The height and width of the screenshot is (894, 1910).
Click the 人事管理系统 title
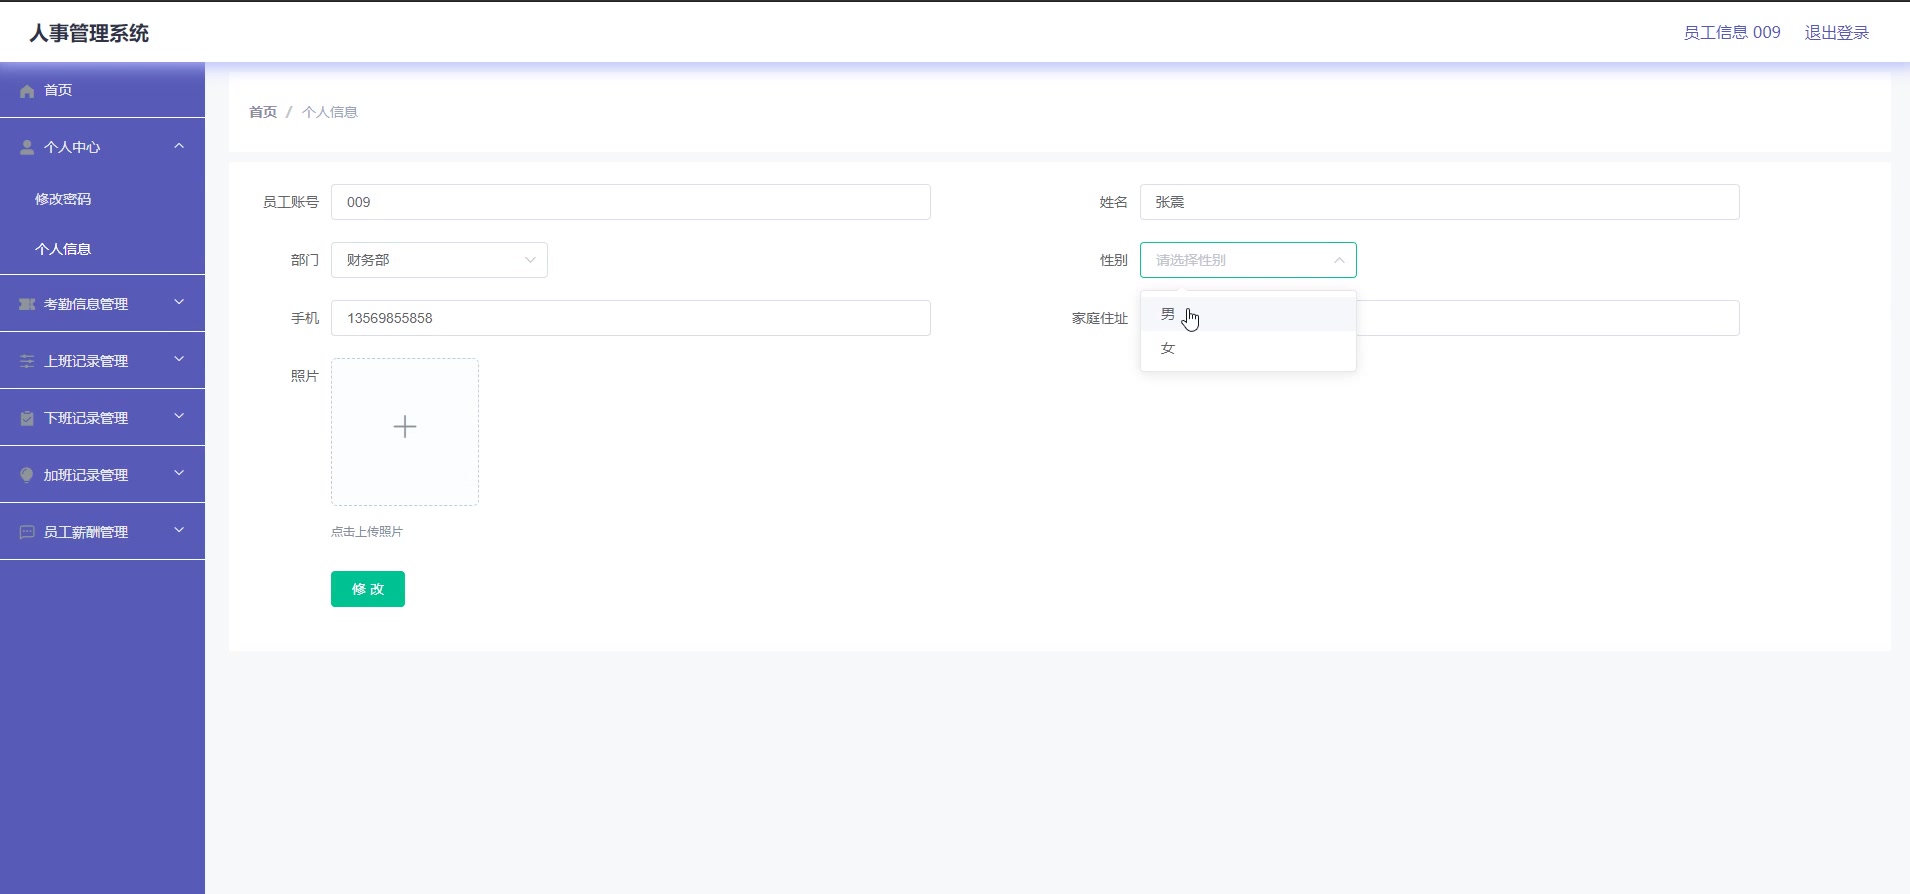point(89,33)
